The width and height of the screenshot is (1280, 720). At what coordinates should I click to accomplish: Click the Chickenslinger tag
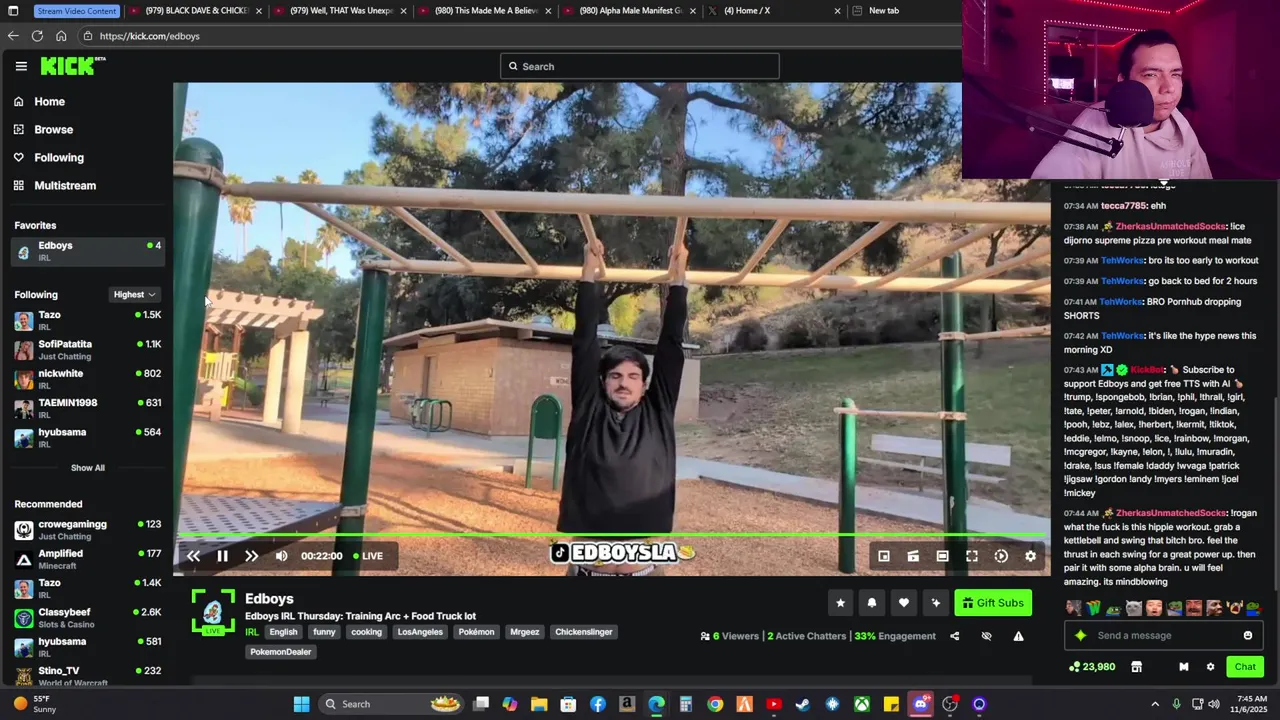[584, 632]
